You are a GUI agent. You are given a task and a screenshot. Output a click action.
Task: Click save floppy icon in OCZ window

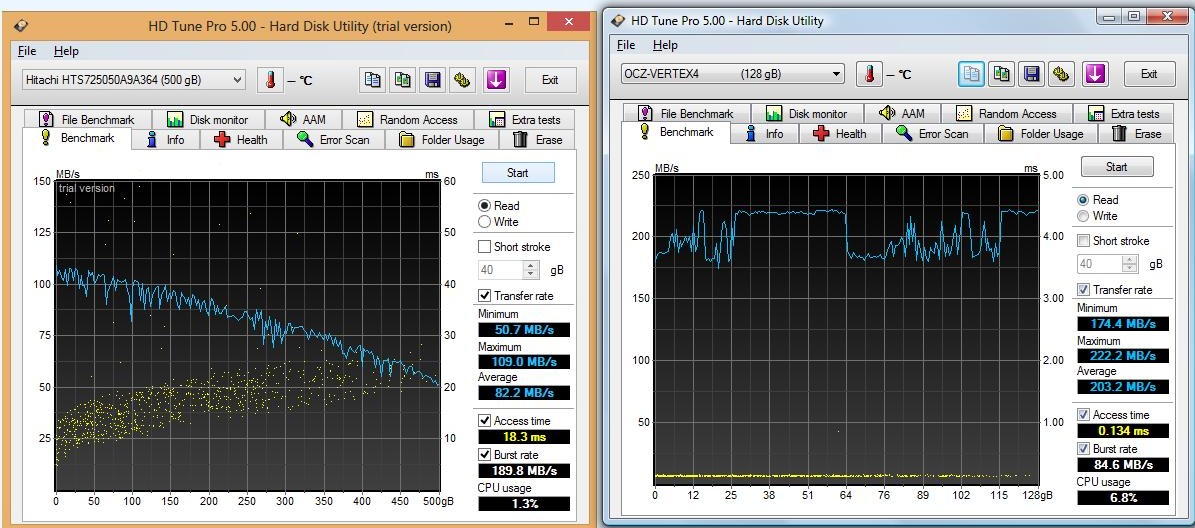point(1031,74)
